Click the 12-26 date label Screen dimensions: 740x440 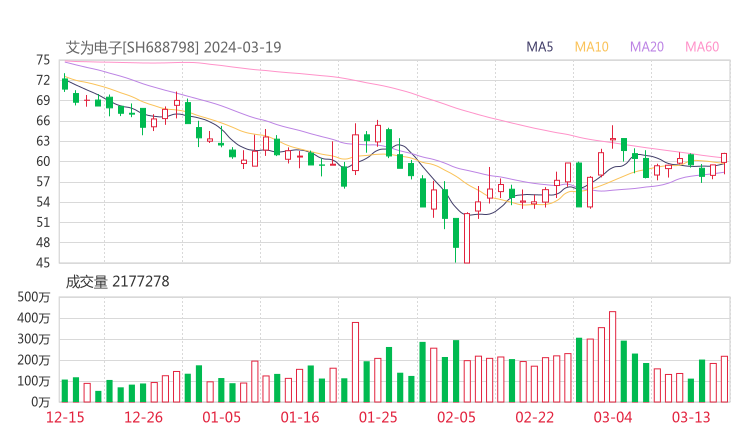coord(143,418)
